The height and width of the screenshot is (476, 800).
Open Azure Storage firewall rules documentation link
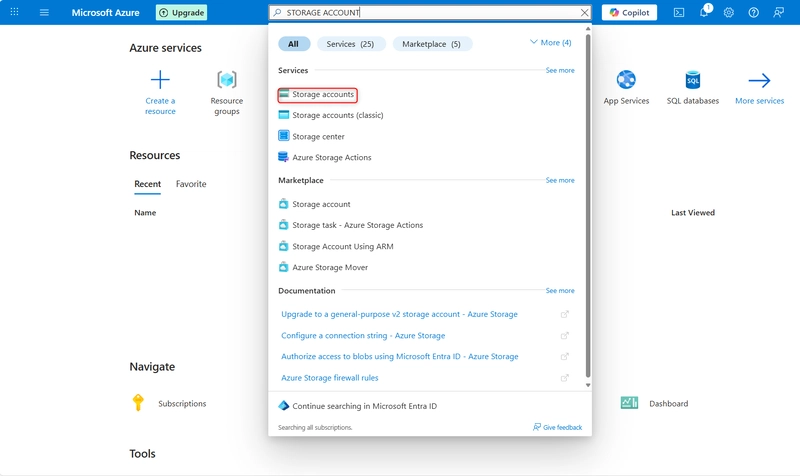pos(329,378)
